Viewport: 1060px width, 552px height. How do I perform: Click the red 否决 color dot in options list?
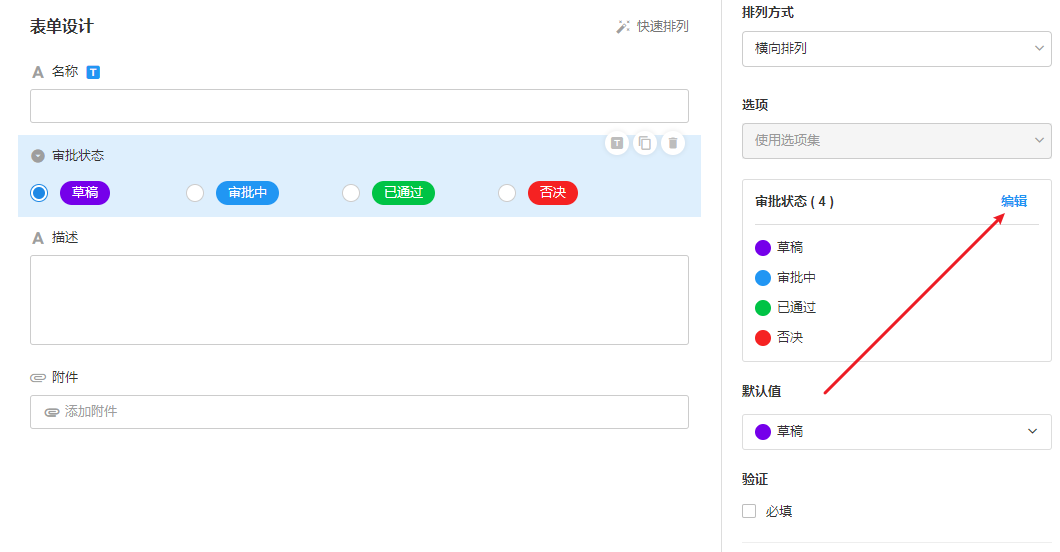(763, 338)
